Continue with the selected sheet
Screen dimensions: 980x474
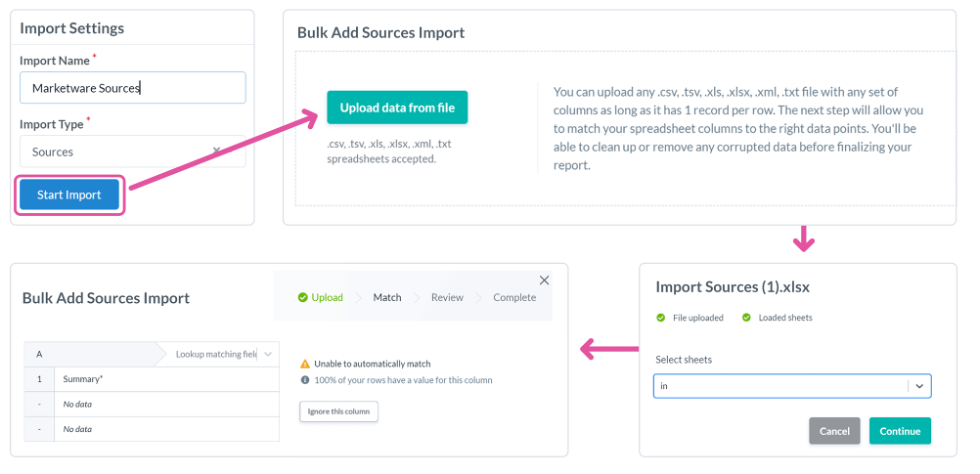tap(900, 431)
